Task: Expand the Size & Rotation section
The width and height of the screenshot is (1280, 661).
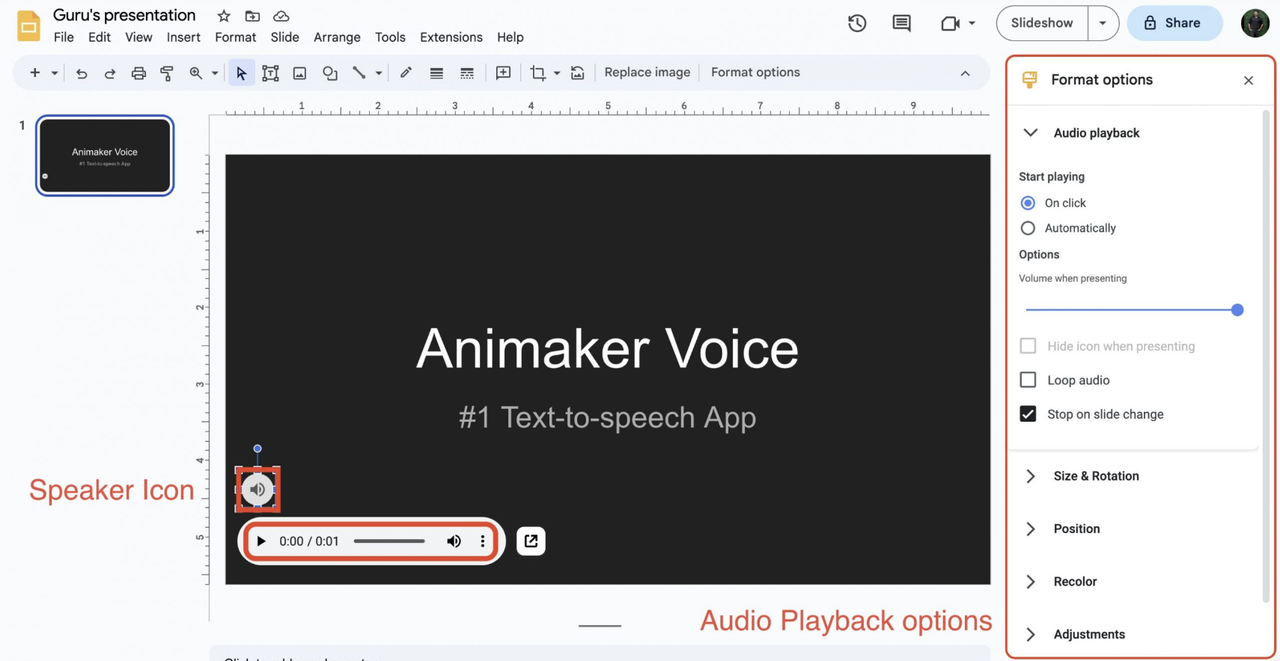Action: (1031, 476)
